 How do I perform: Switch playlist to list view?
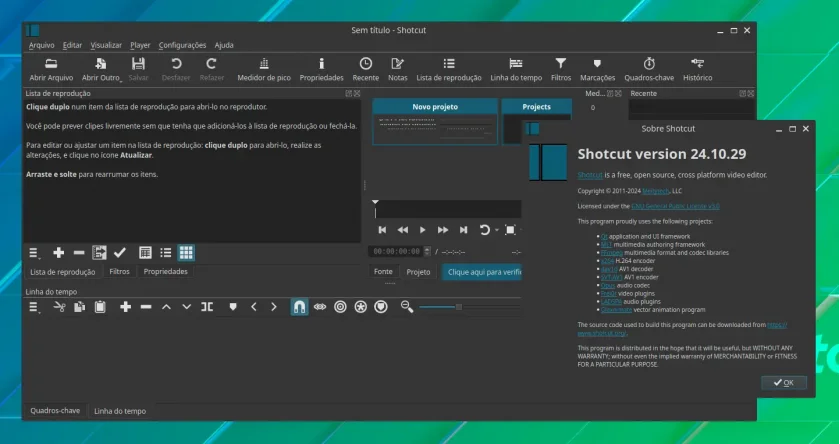pyautogui.click(x=166, y=252)
